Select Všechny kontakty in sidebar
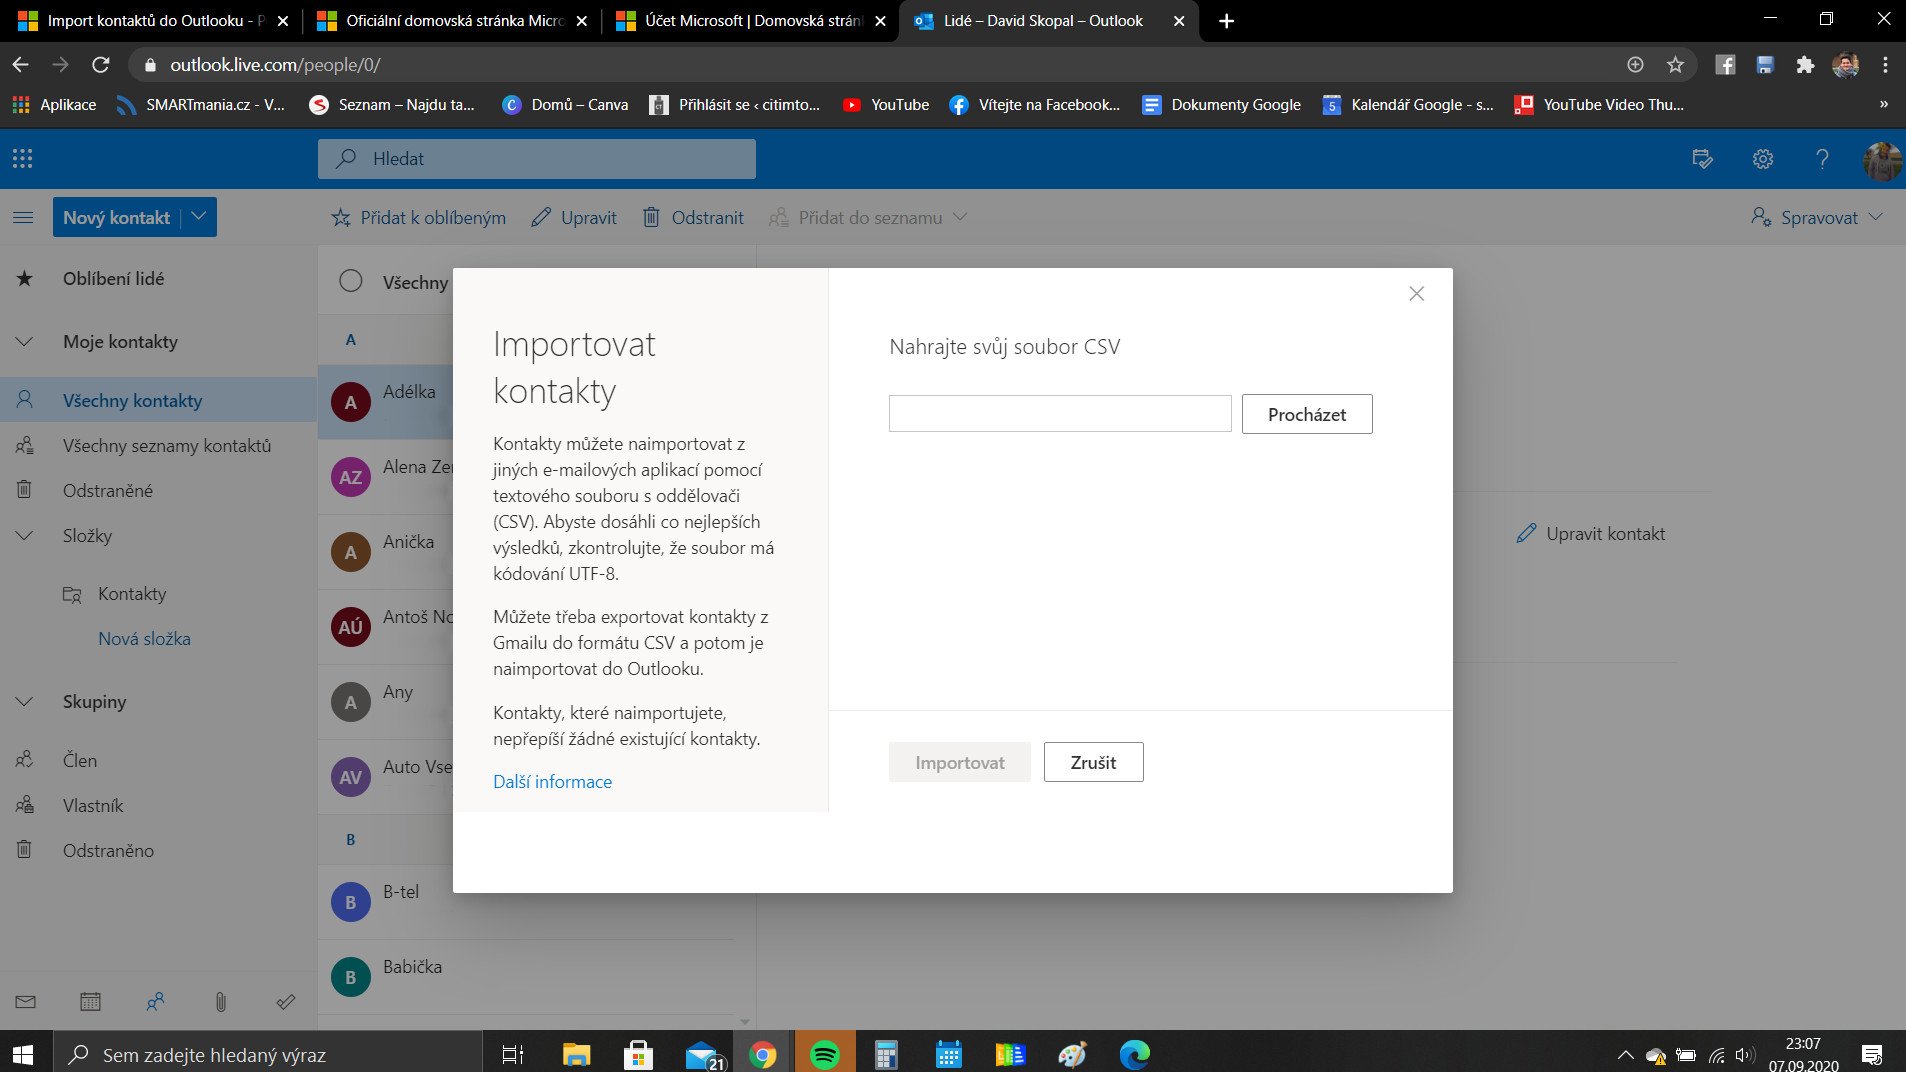This screenshot has width=1906, height=1072. click(159, 400)
